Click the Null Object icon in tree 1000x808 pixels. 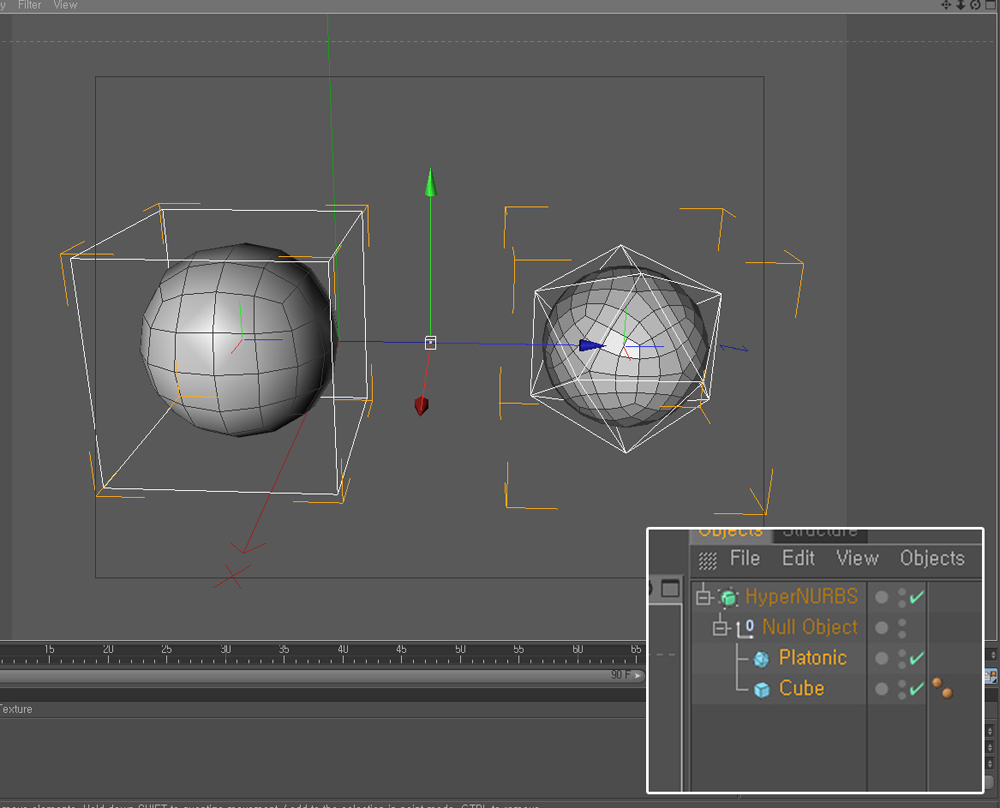tap(746, 628)
